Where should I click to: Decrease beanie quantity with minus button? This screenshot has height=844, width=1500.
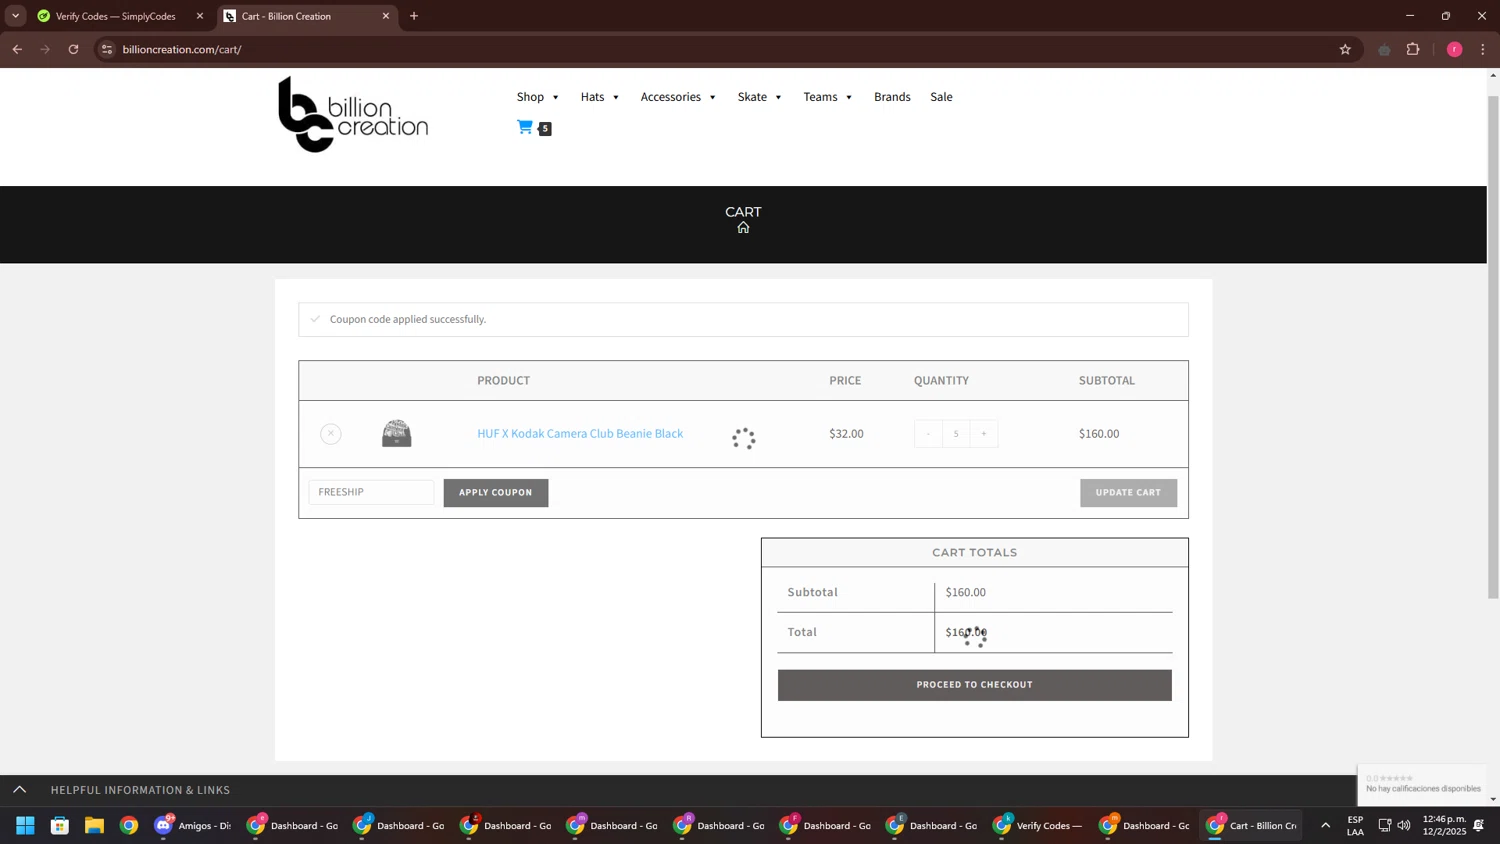[x=928, y=434]
